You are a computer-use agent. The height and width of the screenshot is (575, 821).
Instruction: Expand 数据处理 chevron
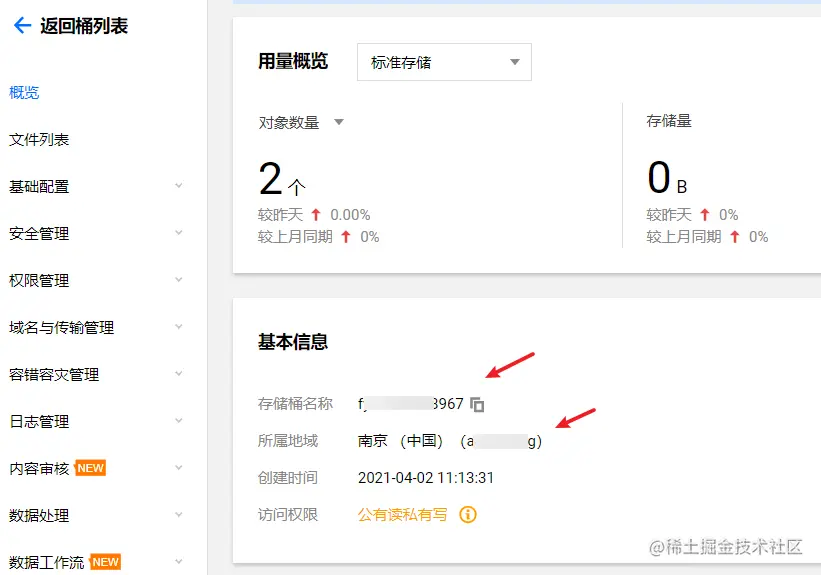tap(179, 515)
